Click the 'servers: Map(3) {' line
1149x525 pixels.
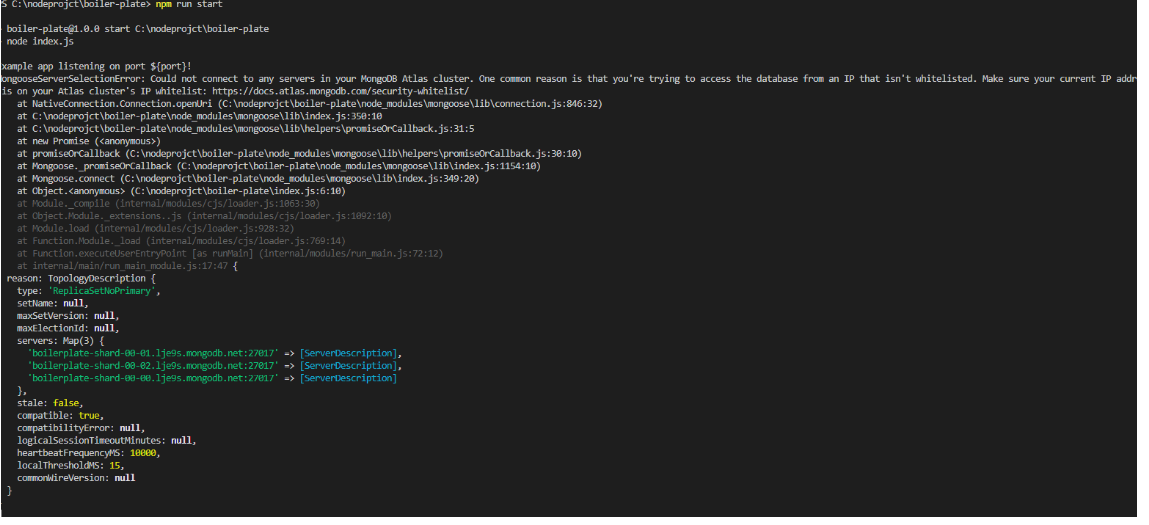tap(61, 341)
